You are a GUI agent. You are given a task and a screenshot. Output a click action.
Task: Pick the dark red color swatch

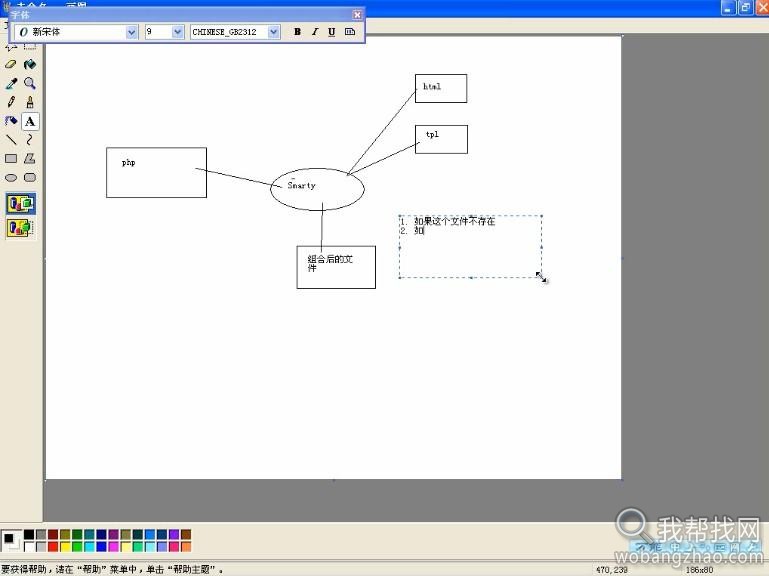click(53, 534)
